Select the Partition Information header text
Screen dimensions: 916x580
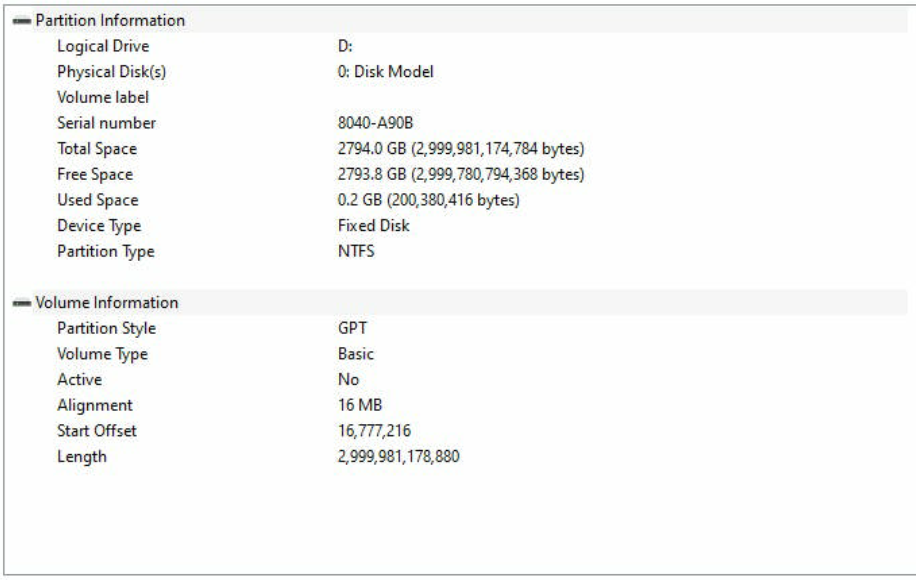click(110, 20)
